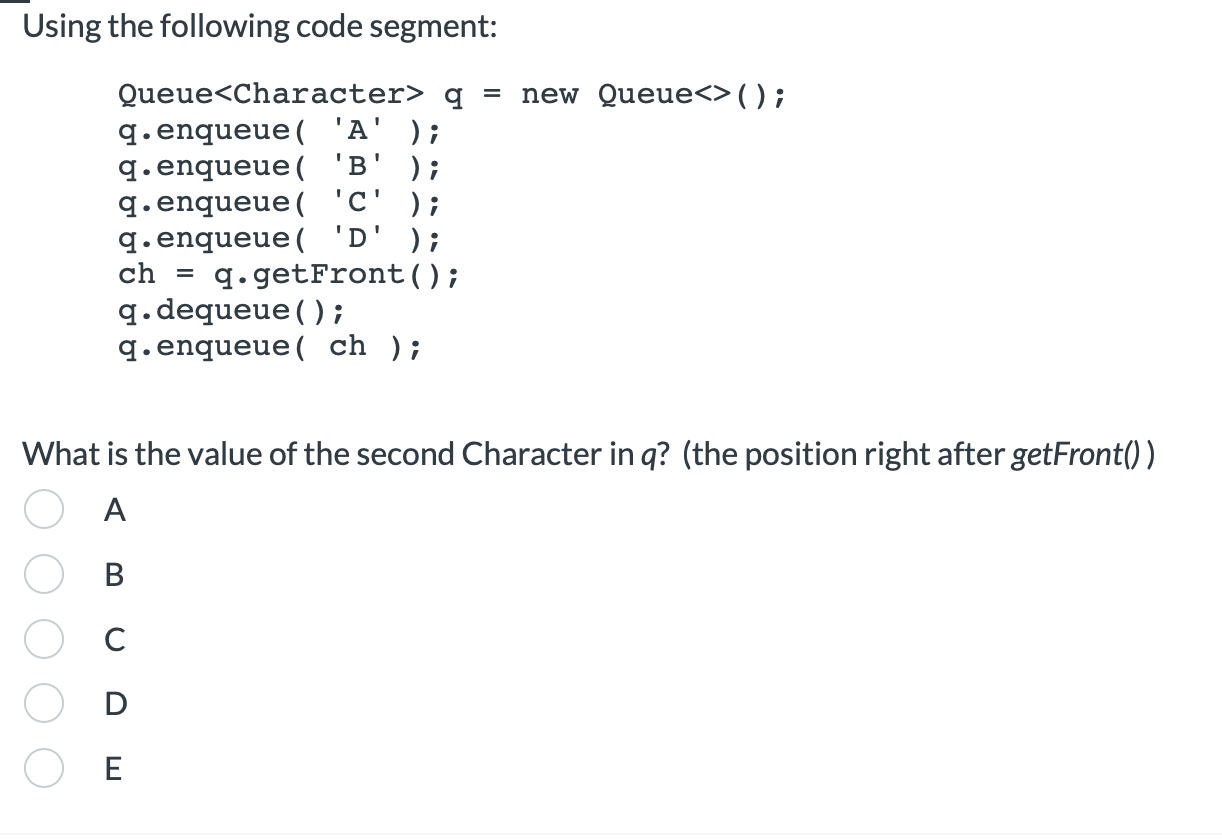Select answer choice E

point(44,769)
